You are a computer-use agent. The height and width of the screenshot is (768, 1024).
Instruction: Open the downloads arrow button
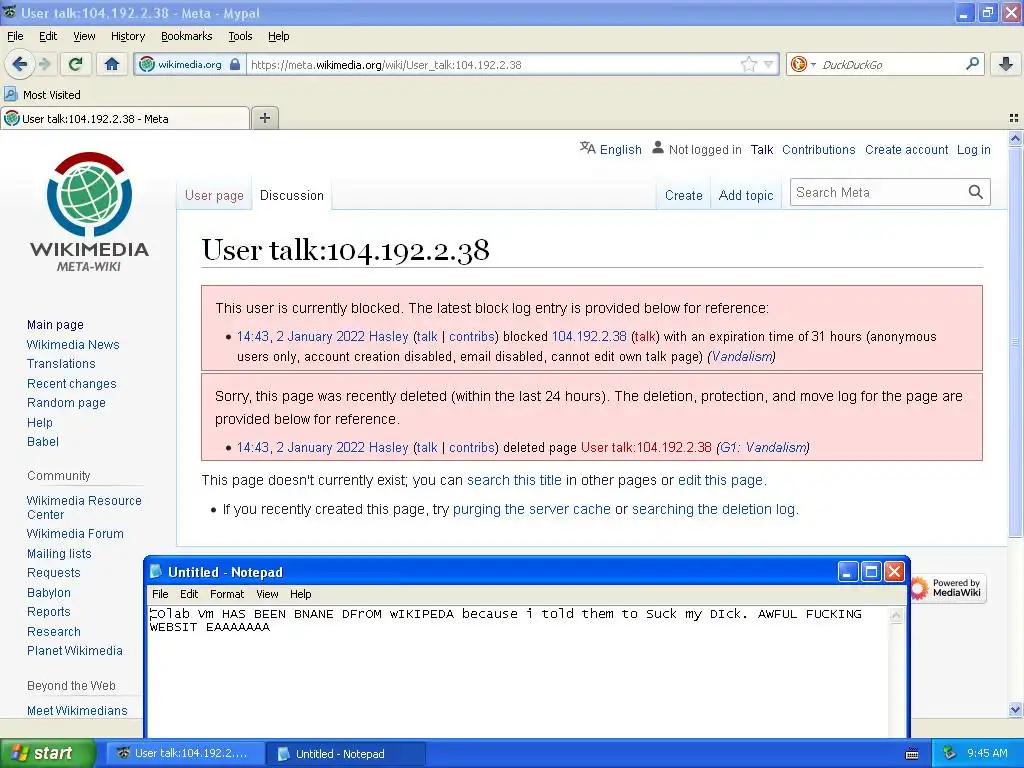pyautogui.click(x=1006, y=64)
